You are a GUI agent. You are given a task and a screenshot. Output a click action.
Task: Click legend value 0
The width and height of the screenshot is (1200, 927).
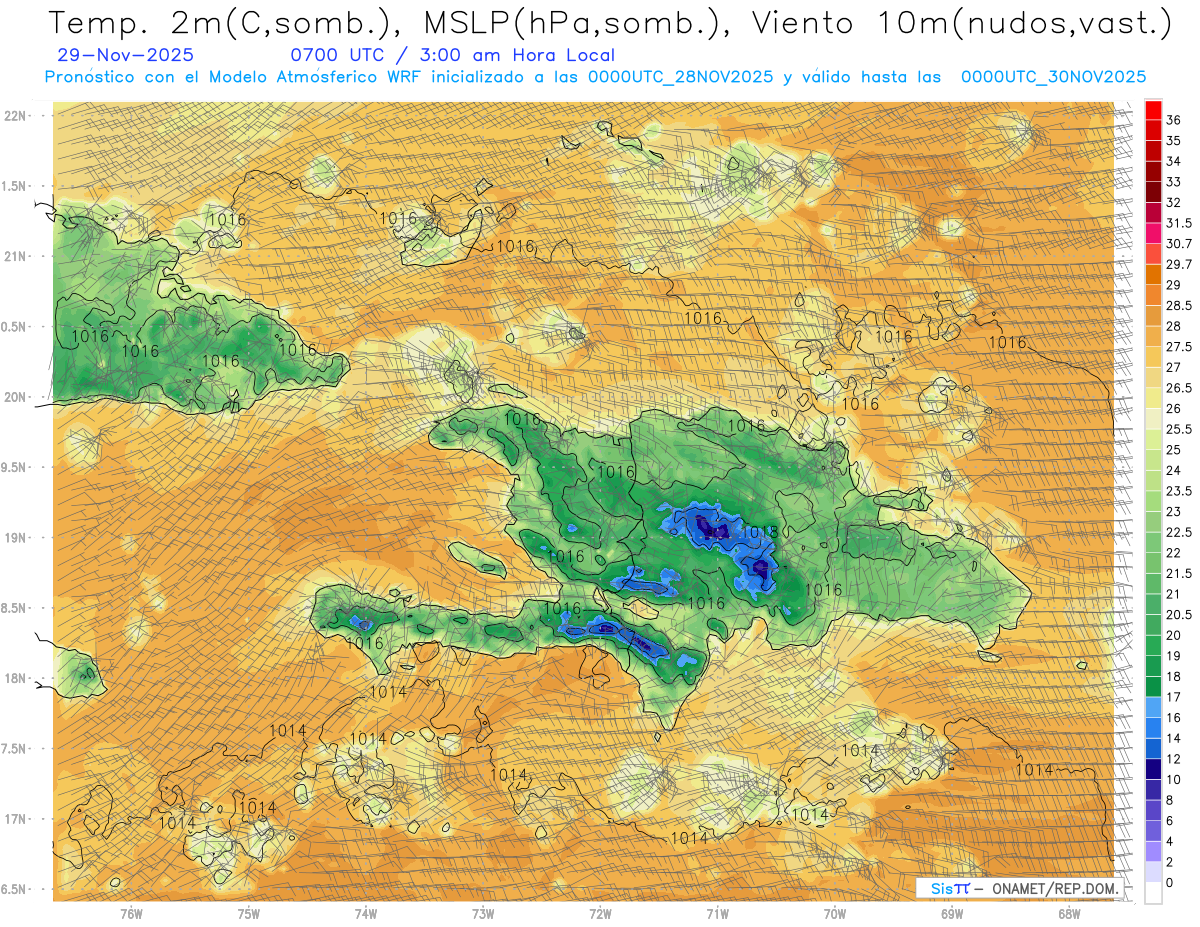click(1170, 883)
